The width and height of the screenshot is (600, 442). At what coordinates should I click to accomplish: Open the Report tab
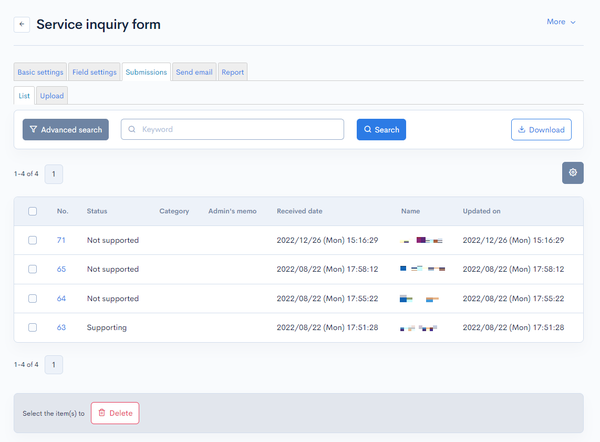tap(233, 72)
